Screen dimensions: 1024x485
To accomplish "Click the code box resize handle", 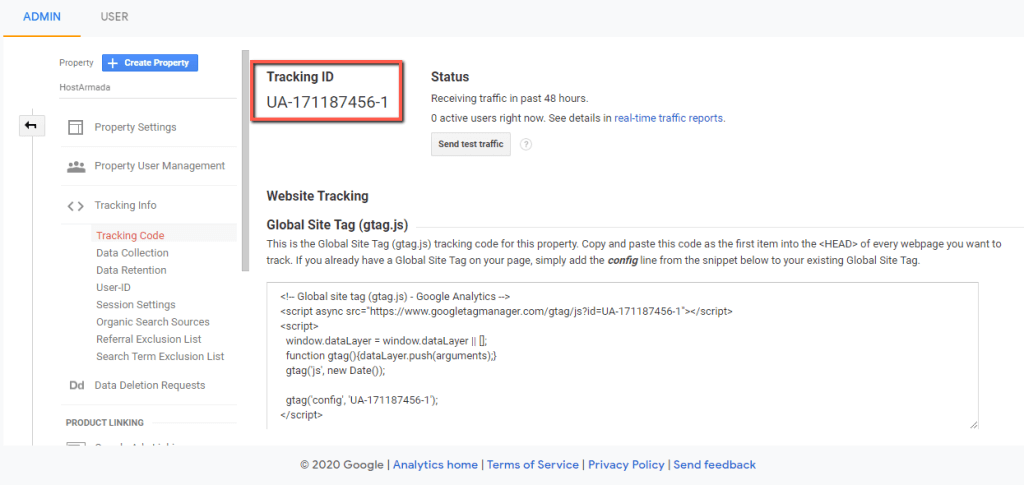I will tap(973, 424).
